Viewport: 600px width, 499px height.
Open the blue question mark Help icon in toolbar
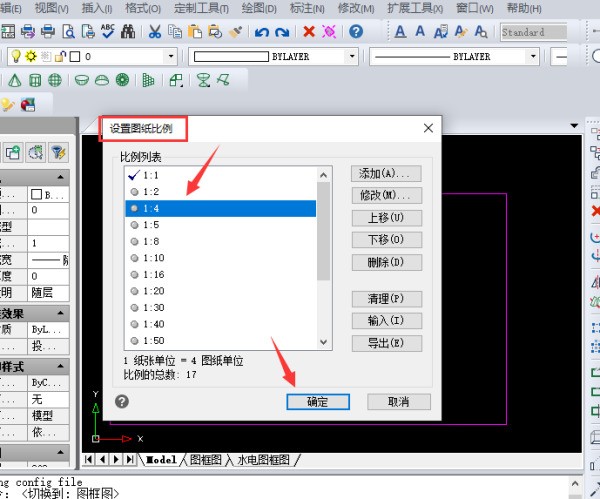coord(356,32)
